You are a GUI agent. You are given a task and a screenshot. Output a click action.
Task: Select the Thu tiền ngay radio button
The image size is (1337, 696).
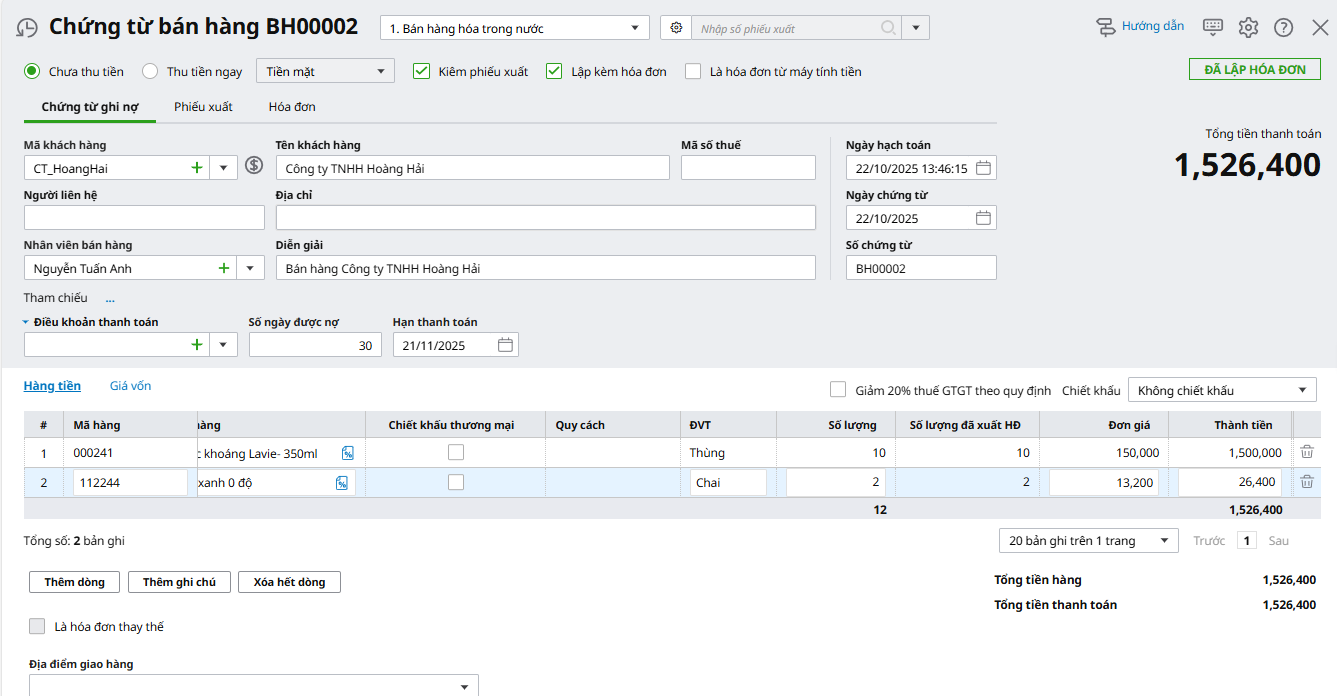click(x=150, y=71)
